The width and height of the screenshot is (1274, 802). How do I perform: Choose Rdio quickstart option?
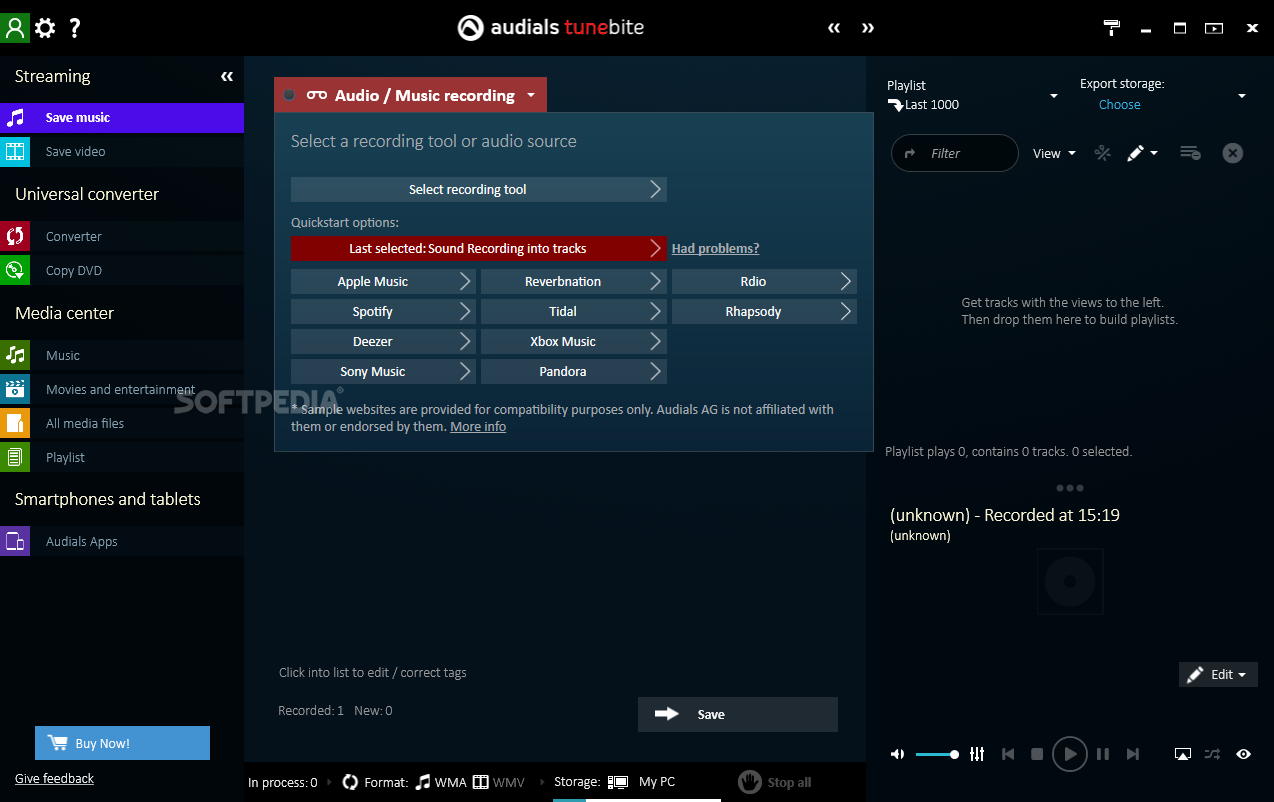[x=764, y=282]
